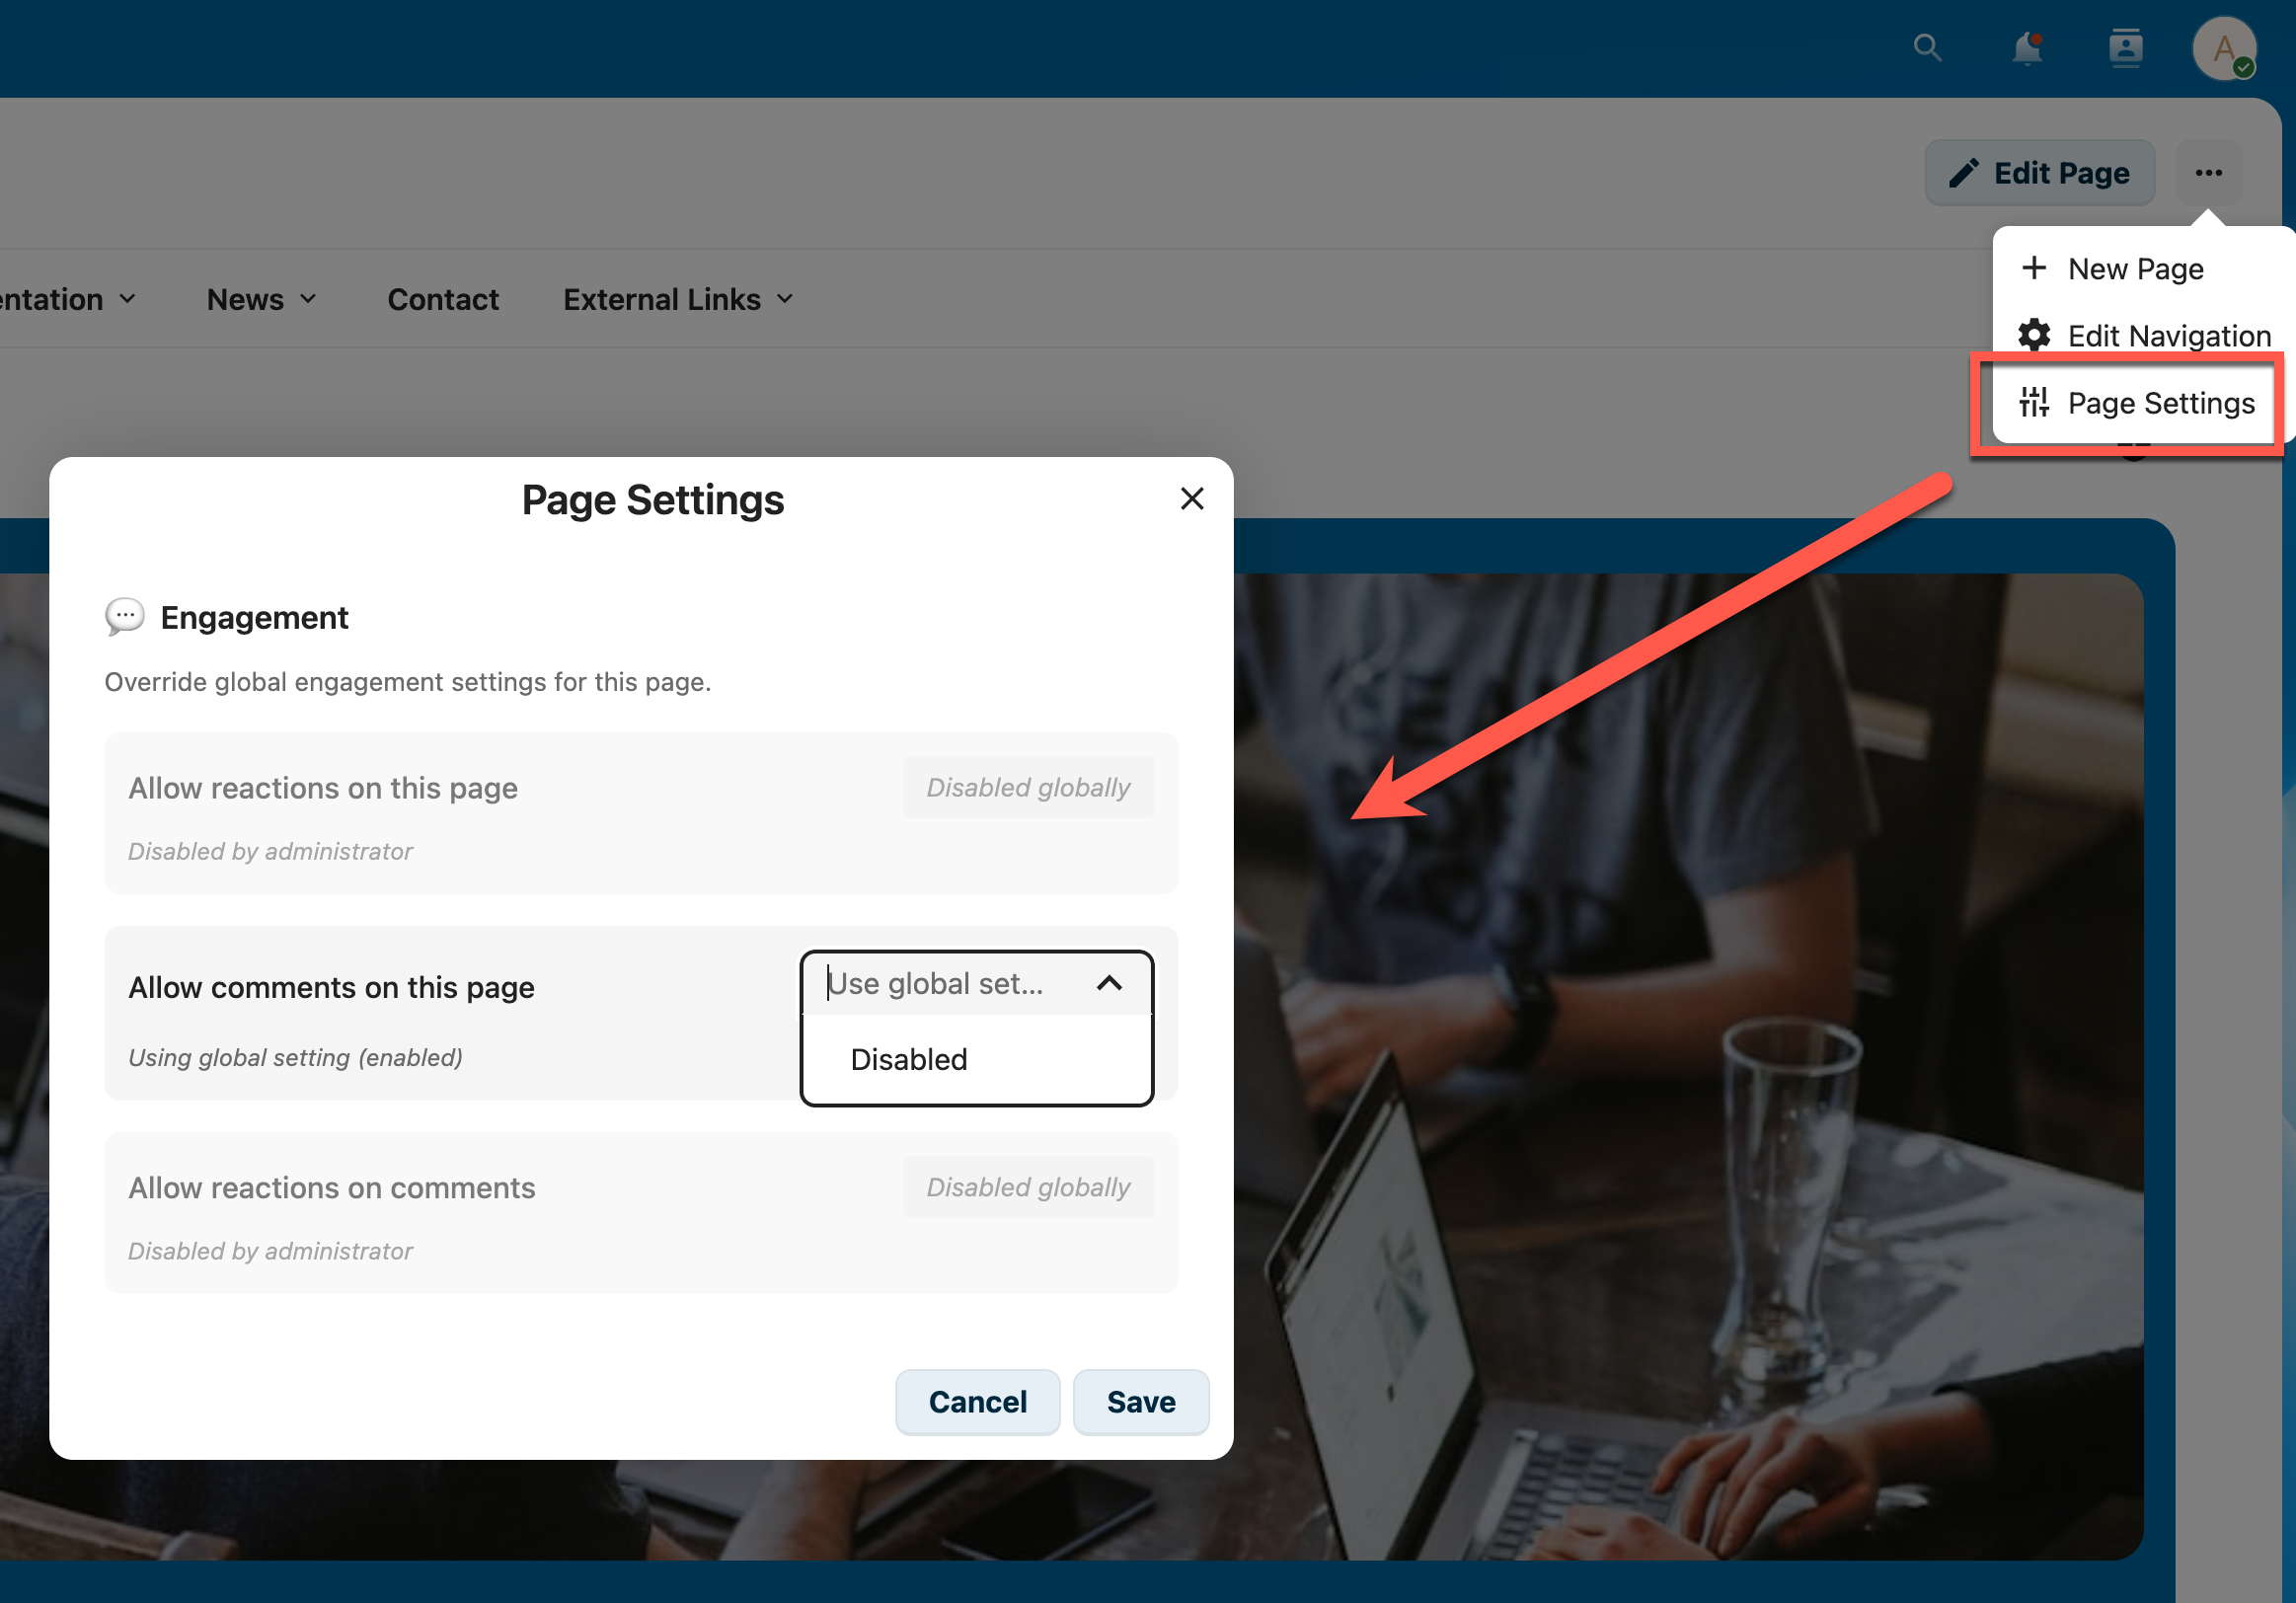The height and width of the screenshot is (1603, 2296).
Task: Click the hero laptop photo
Action: click(1688, 1065)
